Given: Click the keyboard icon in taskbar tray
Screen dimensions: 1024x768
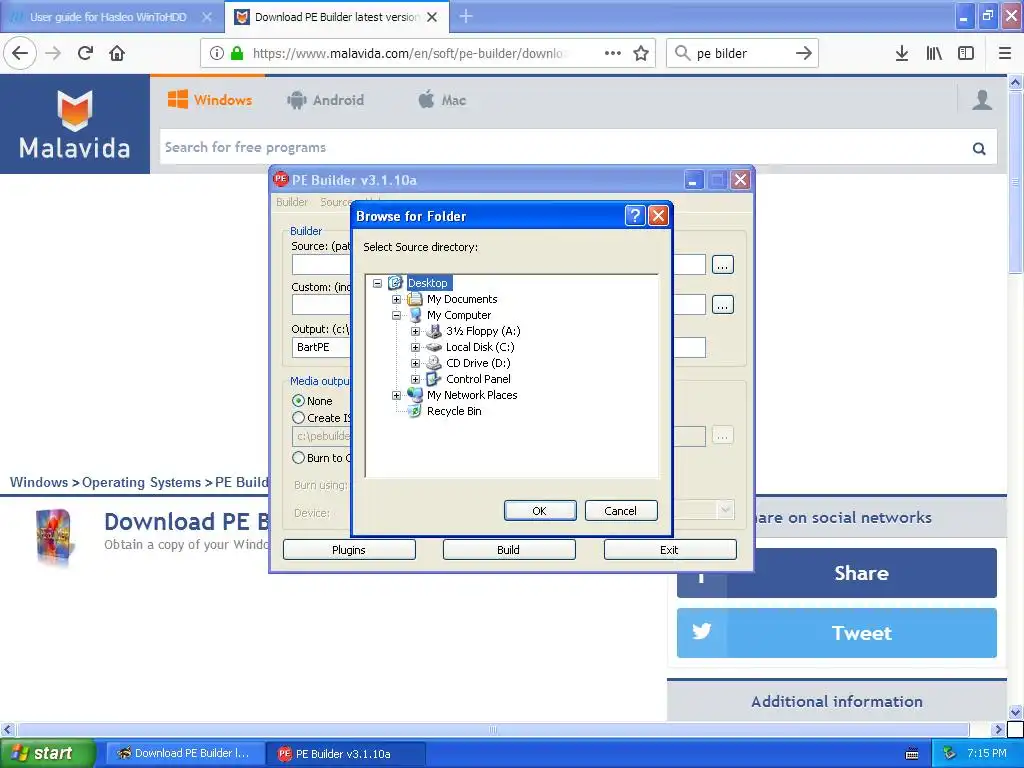Looking at the screenshot, I should (x=912, y=754).
